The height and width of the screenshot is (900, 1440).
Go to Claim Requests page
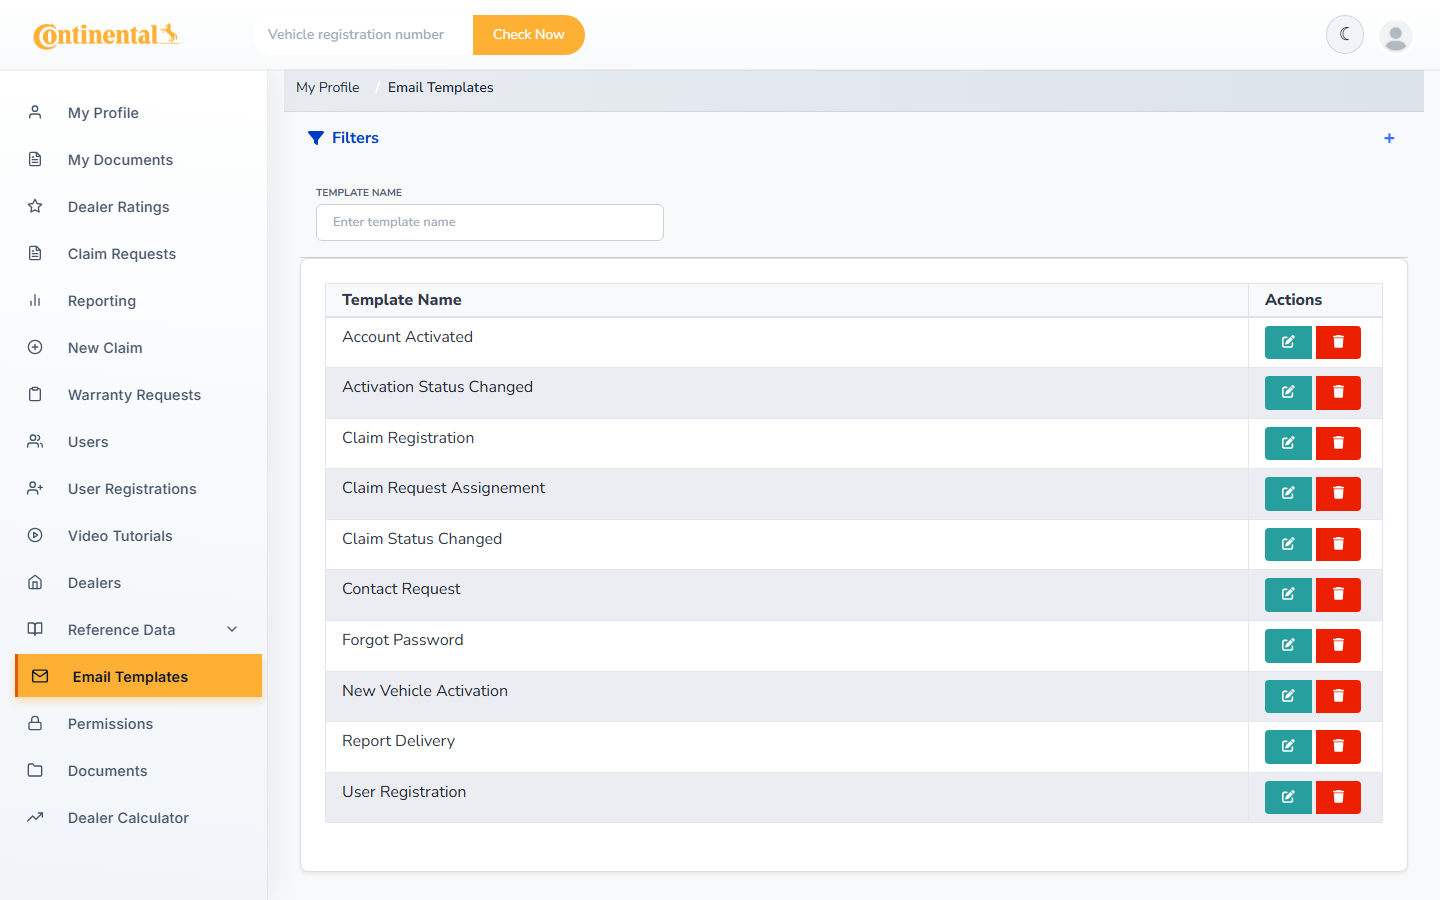click(134, 254)
